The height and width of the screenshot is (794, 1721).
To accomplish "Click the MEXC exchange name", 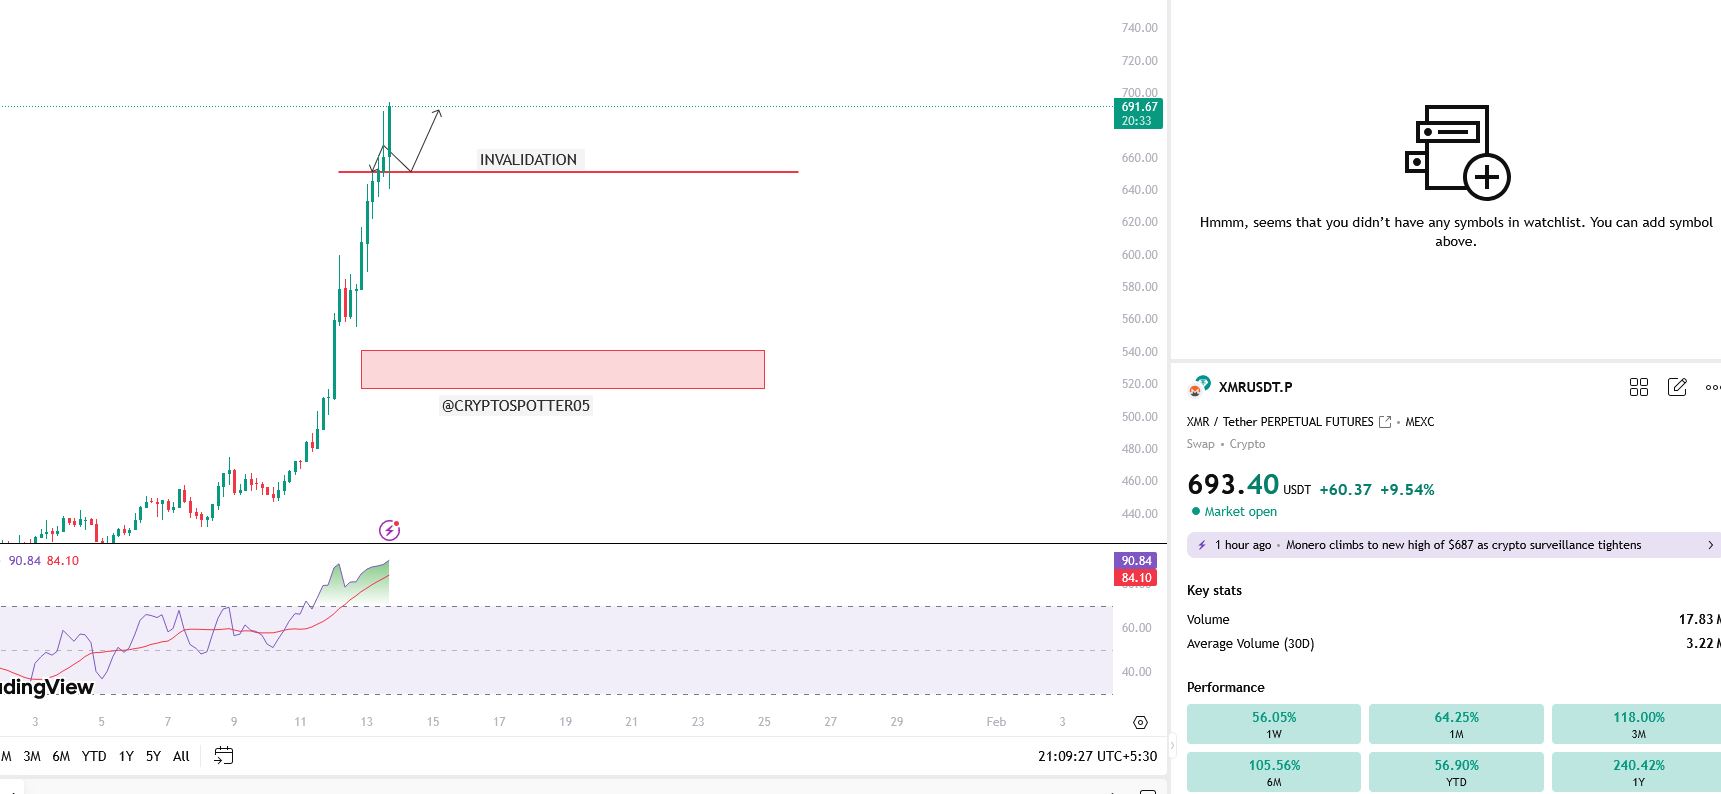I will pyautogui.click(x=1420, y=422).
